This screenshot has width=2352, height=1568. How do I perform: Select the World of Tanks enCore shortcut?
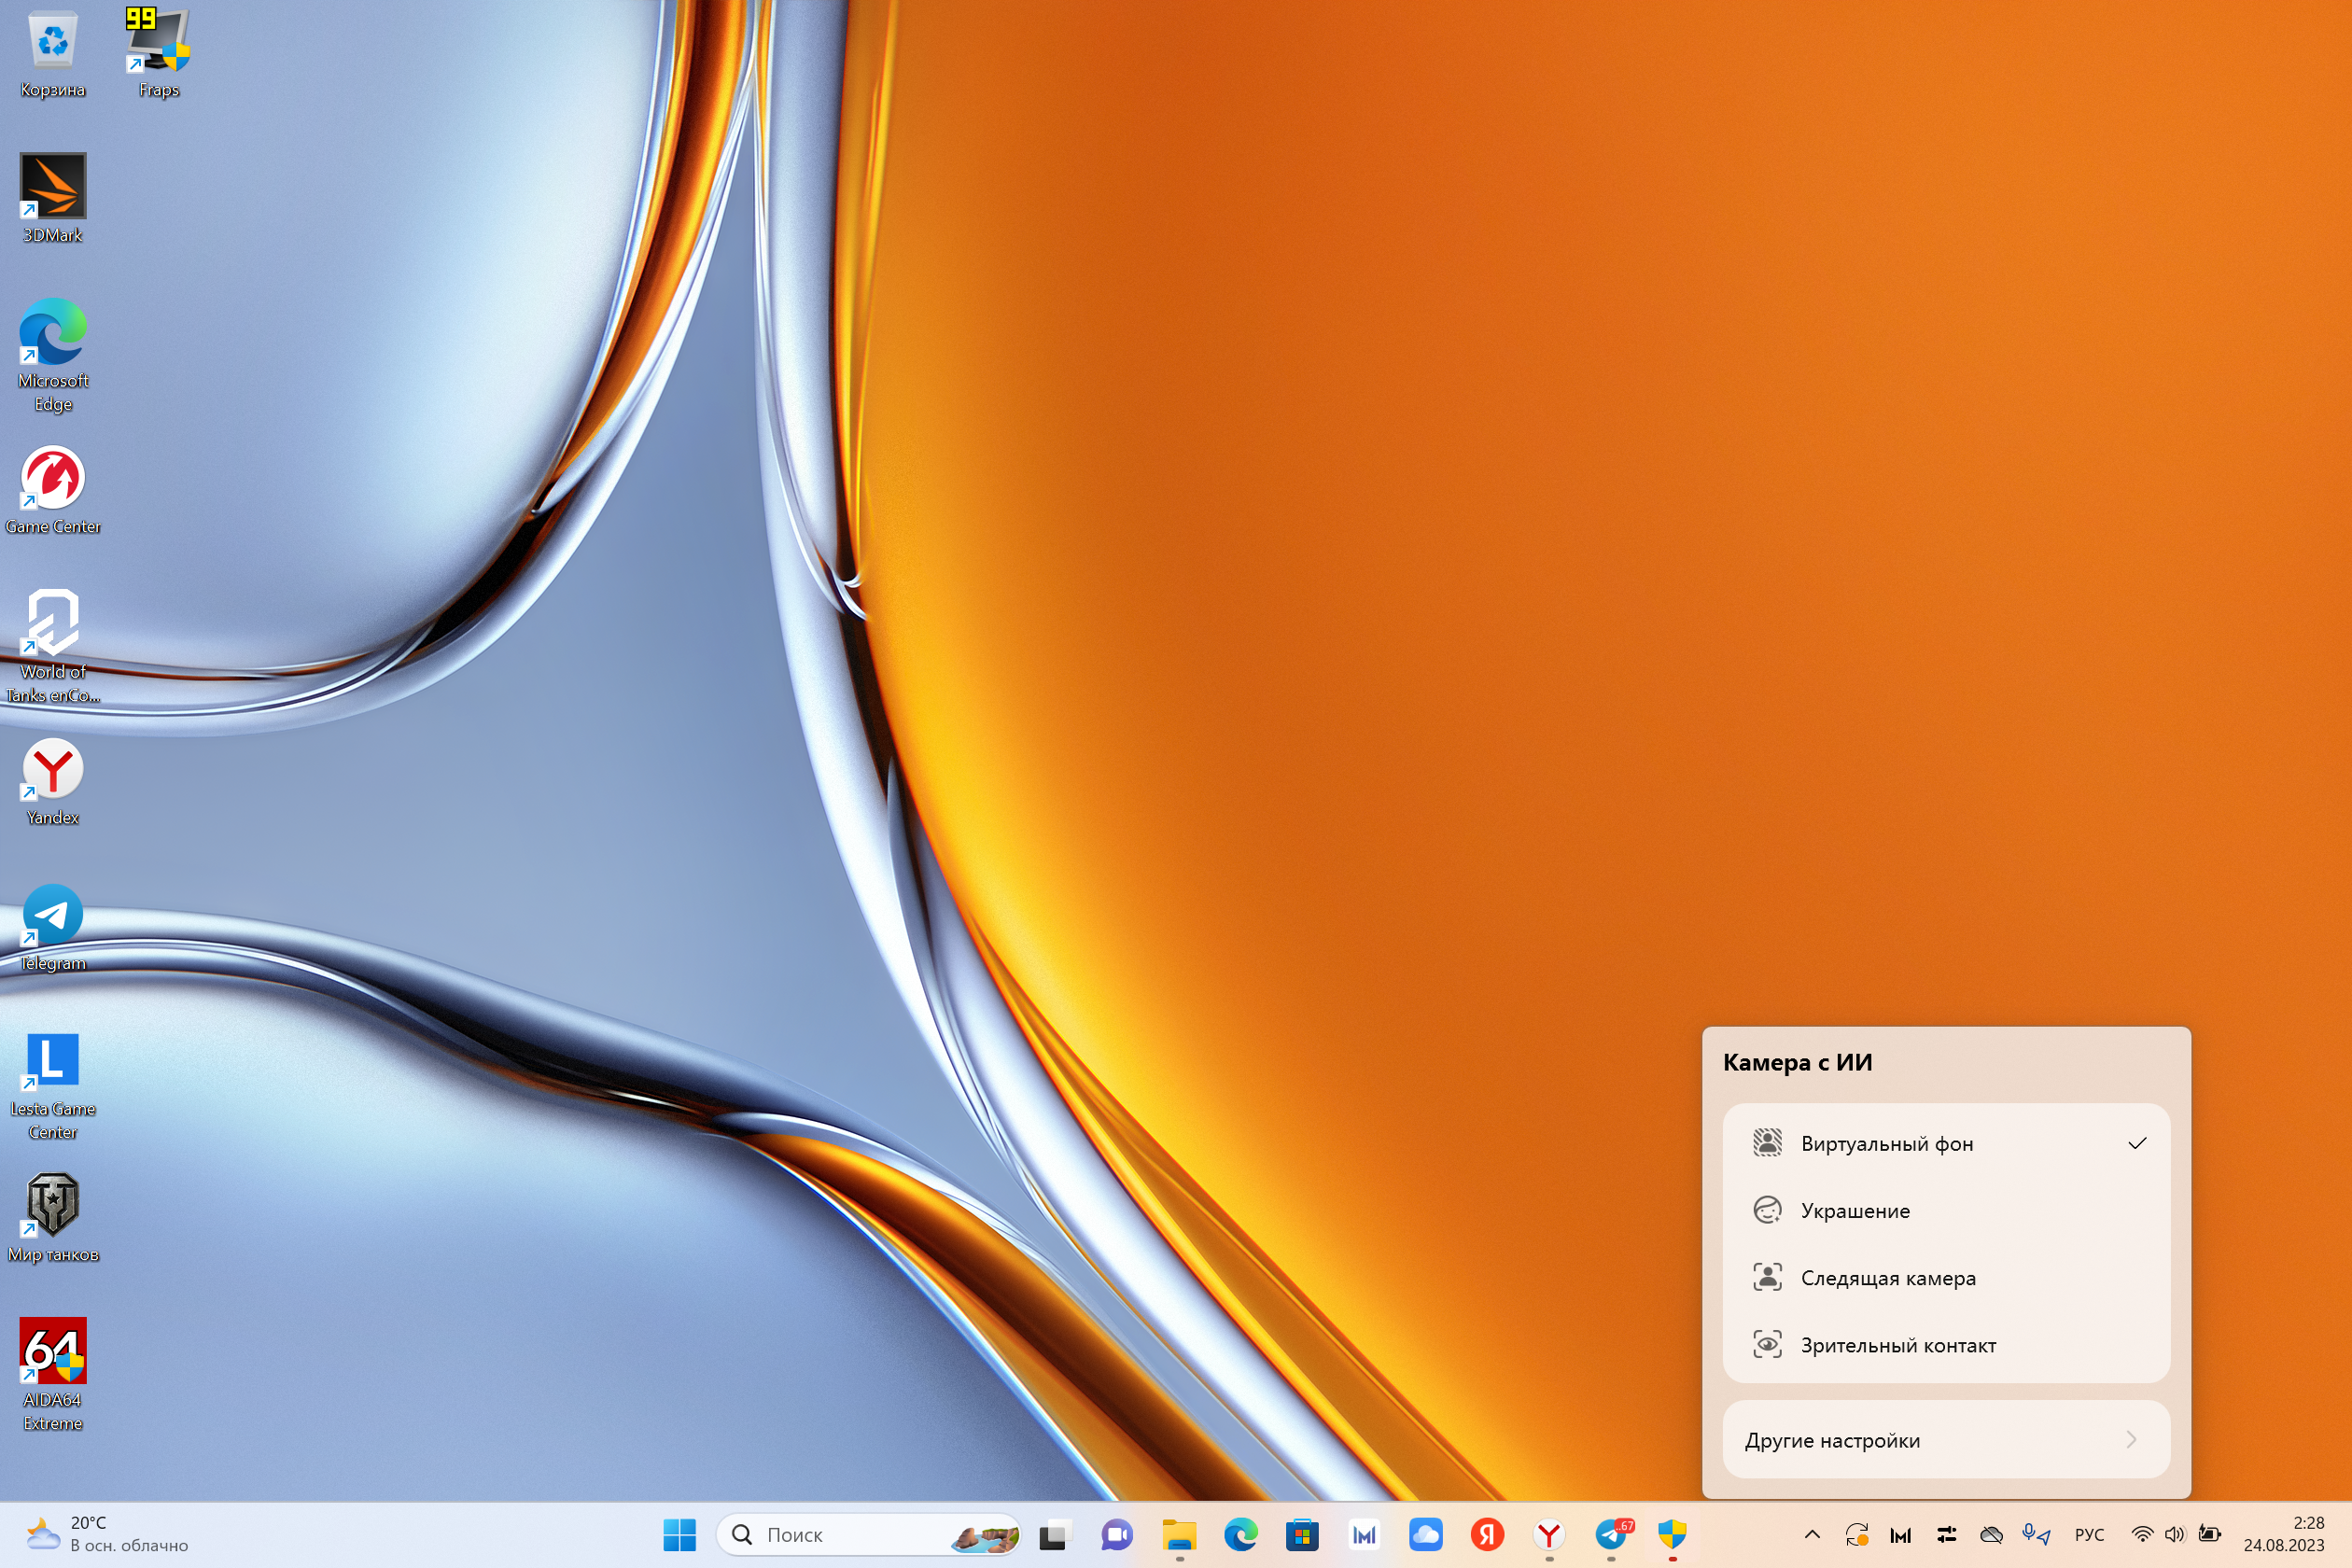[52, 647]
